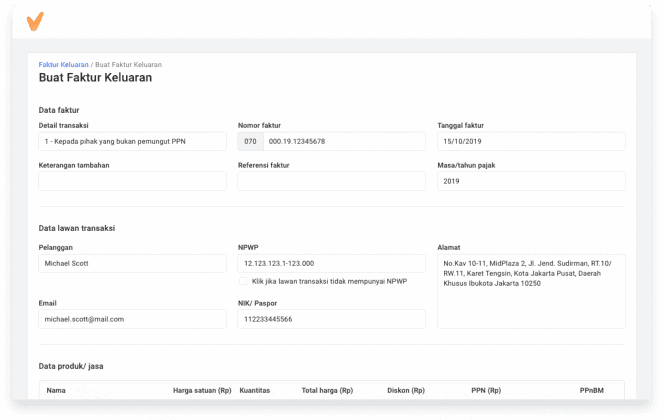Select the Kuantitas column header
The width and height of the screenshot is (664, 420).
[255, 390]
